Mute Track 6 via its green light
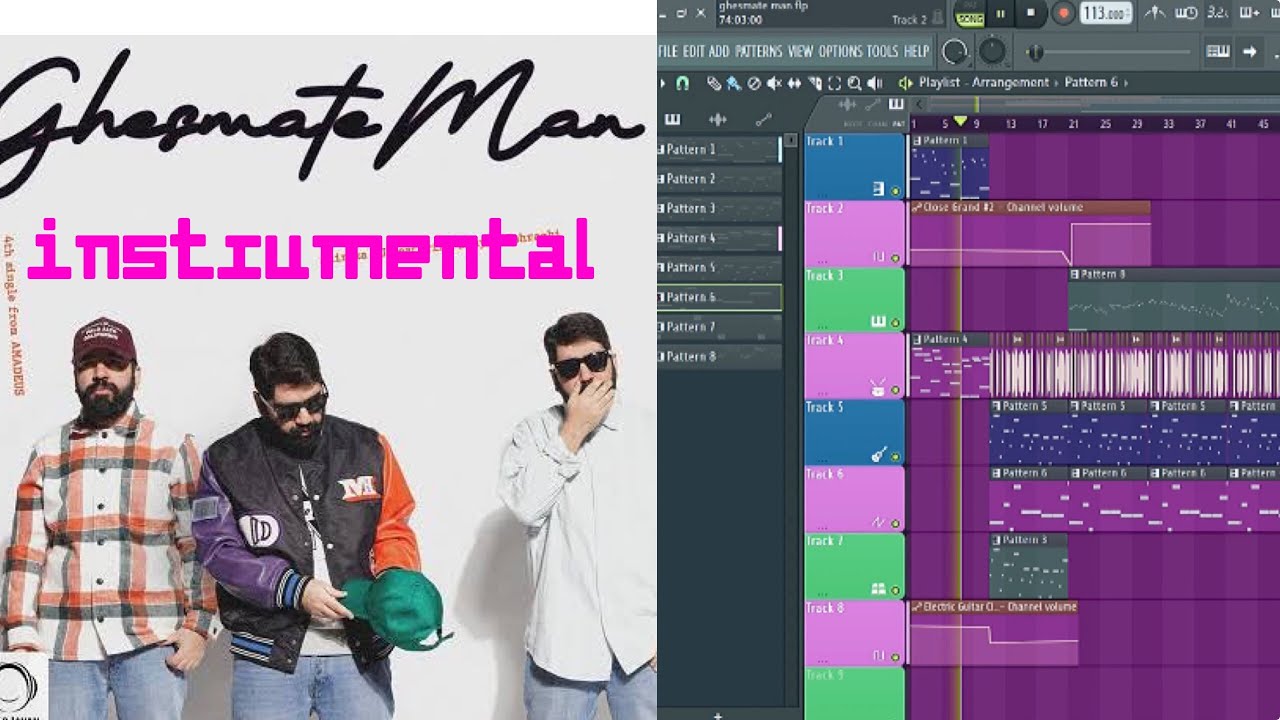Viewport: 1280px width, 720px height. tap(896, 524)
